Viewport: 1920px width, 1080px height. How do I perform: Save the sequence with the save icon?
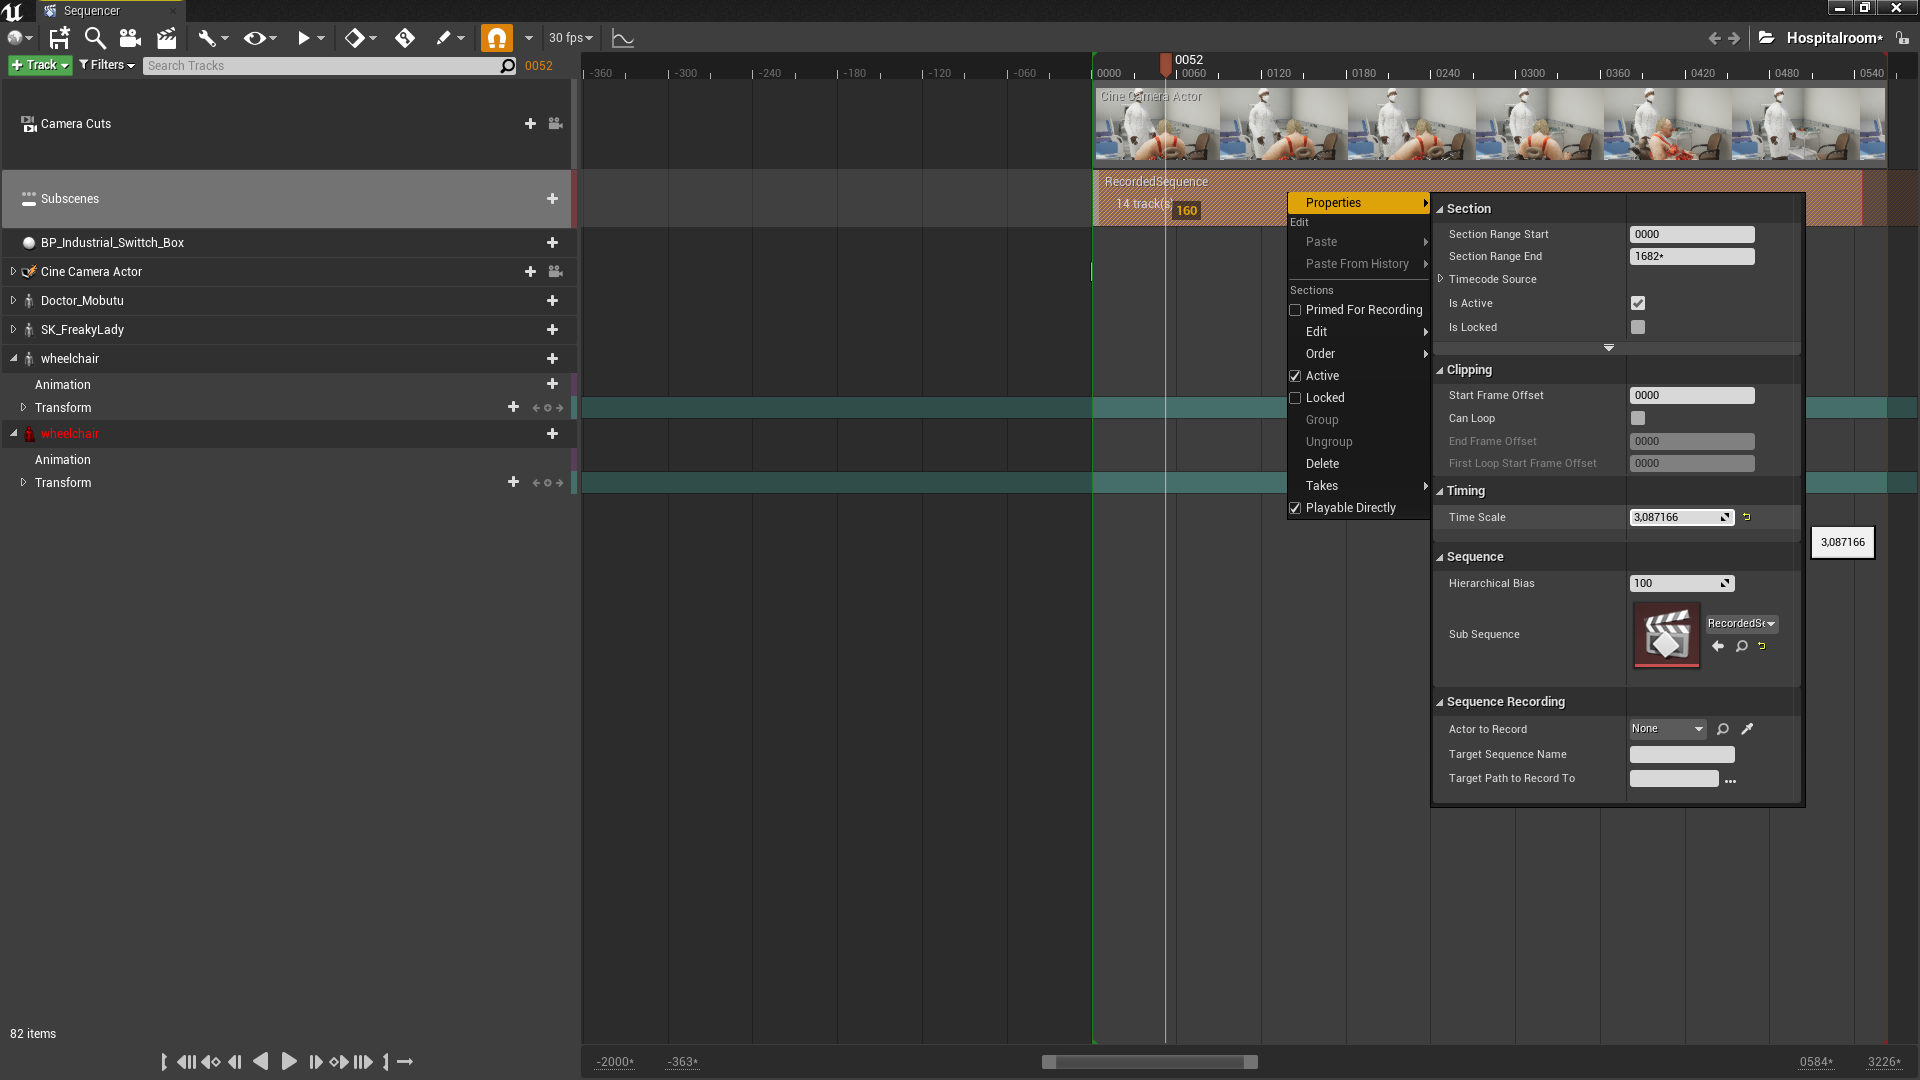point(60,38)
